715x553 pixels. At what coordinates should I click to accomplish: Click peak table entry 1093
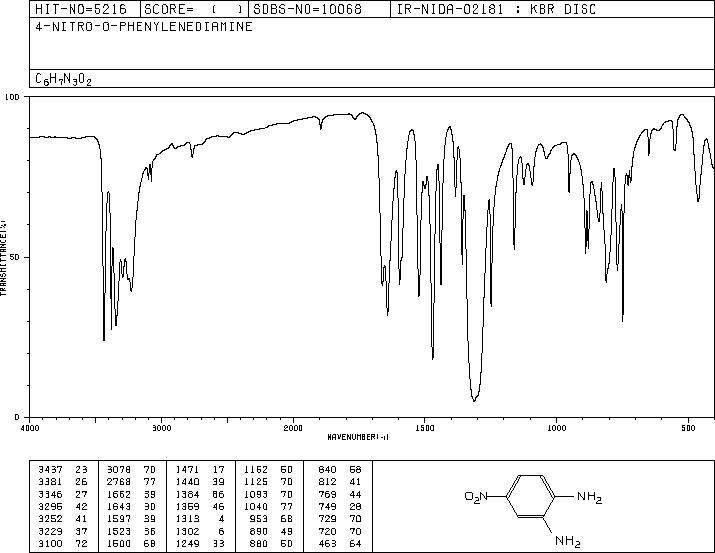pyautogui.click(x=256, y=494)
